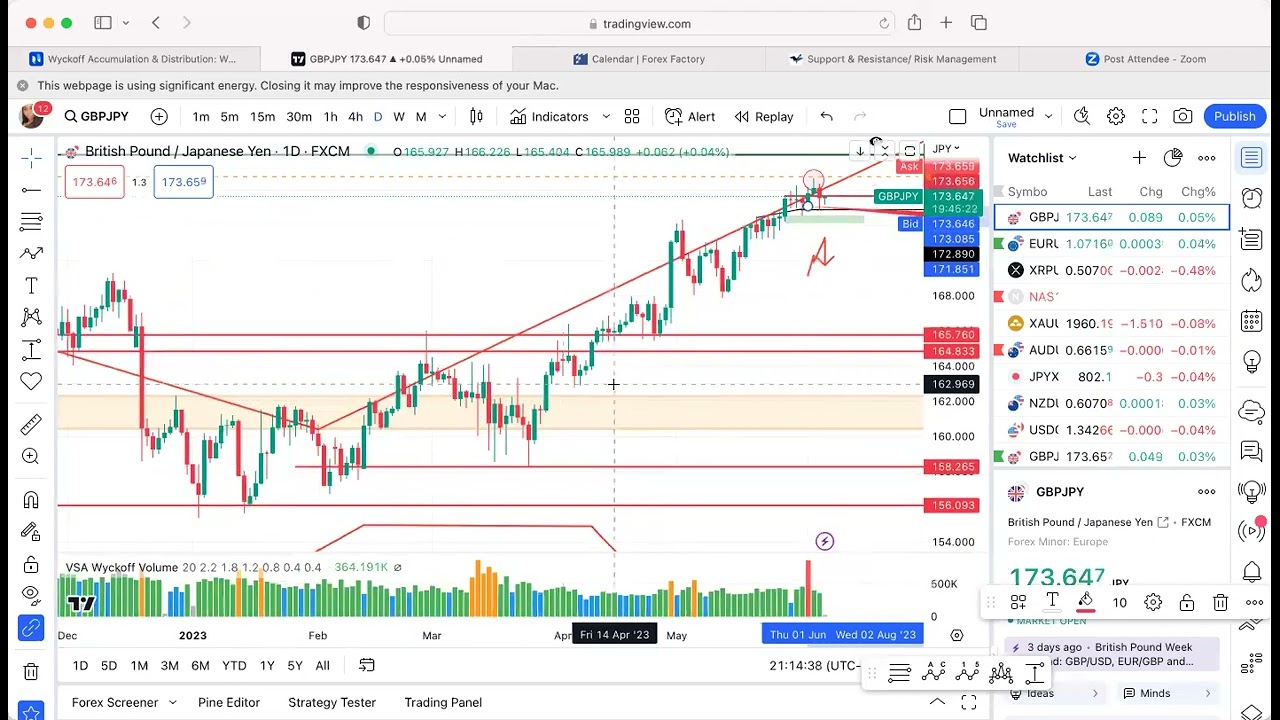Select the XAUUSD row in watchlist
Image resolution: width=1280 pixels, height=720 pixels.
click(1111, 324)
